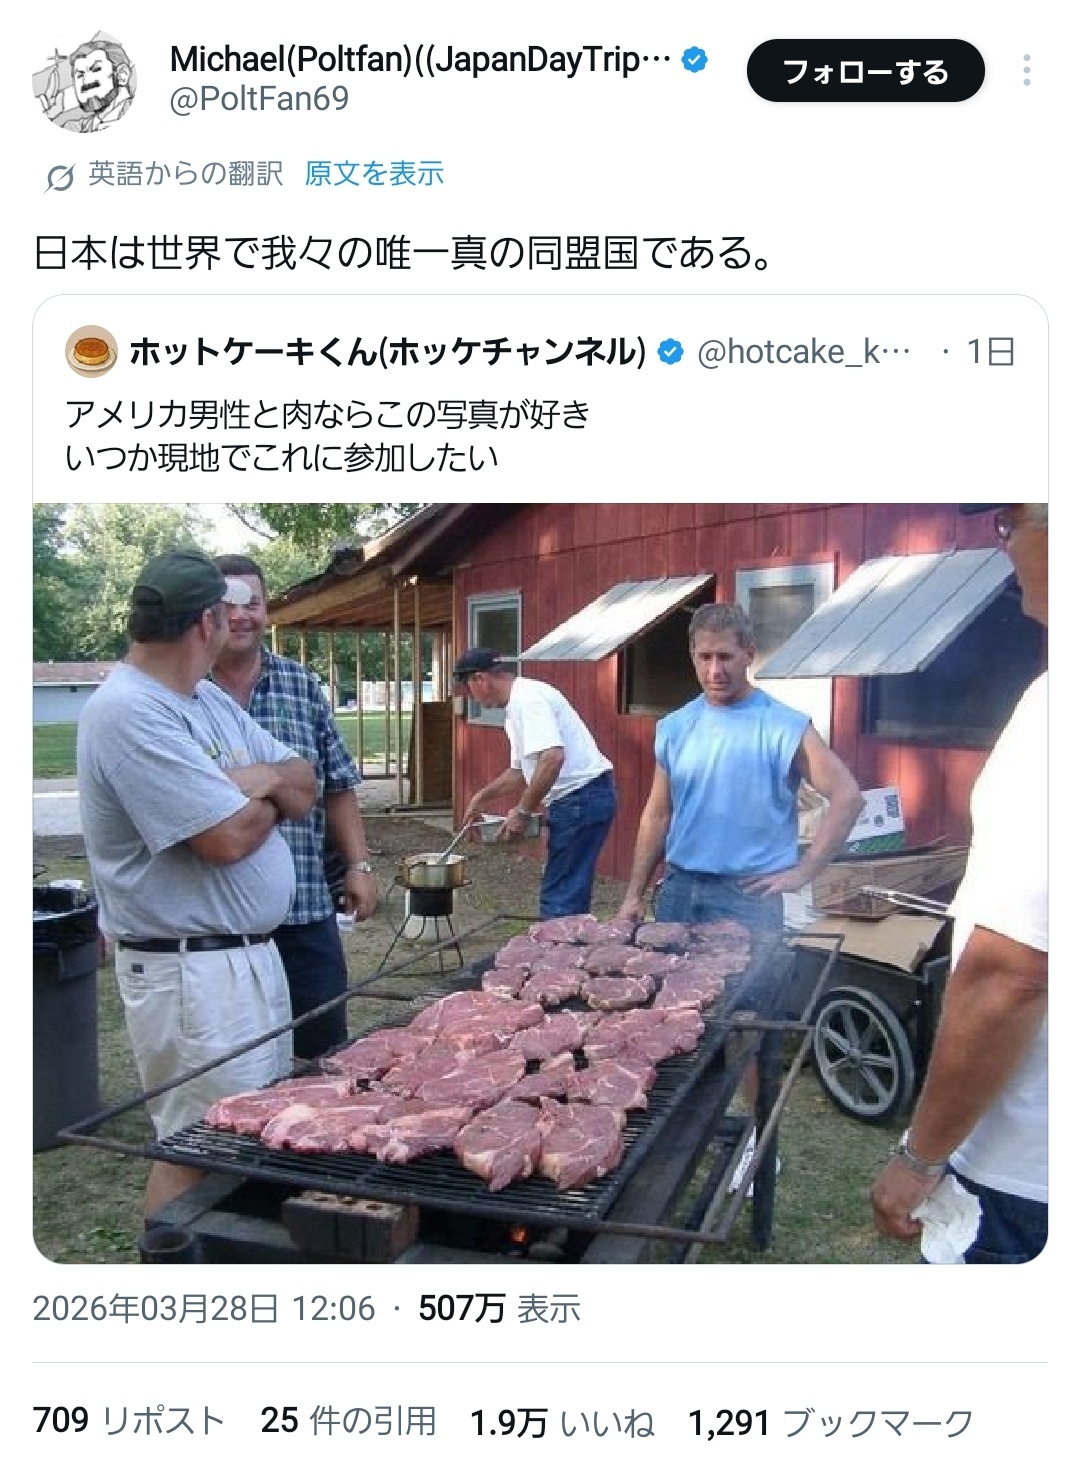1080x1471 pixels.
Task: Open the barbecue grill photo
Action: click(540, 883)
